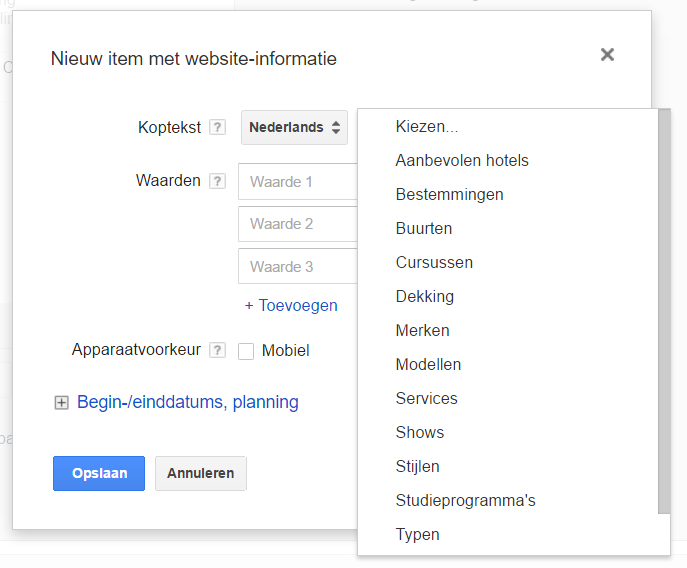
Task: Click the help icon next to Koptekst
Action: 218,128
